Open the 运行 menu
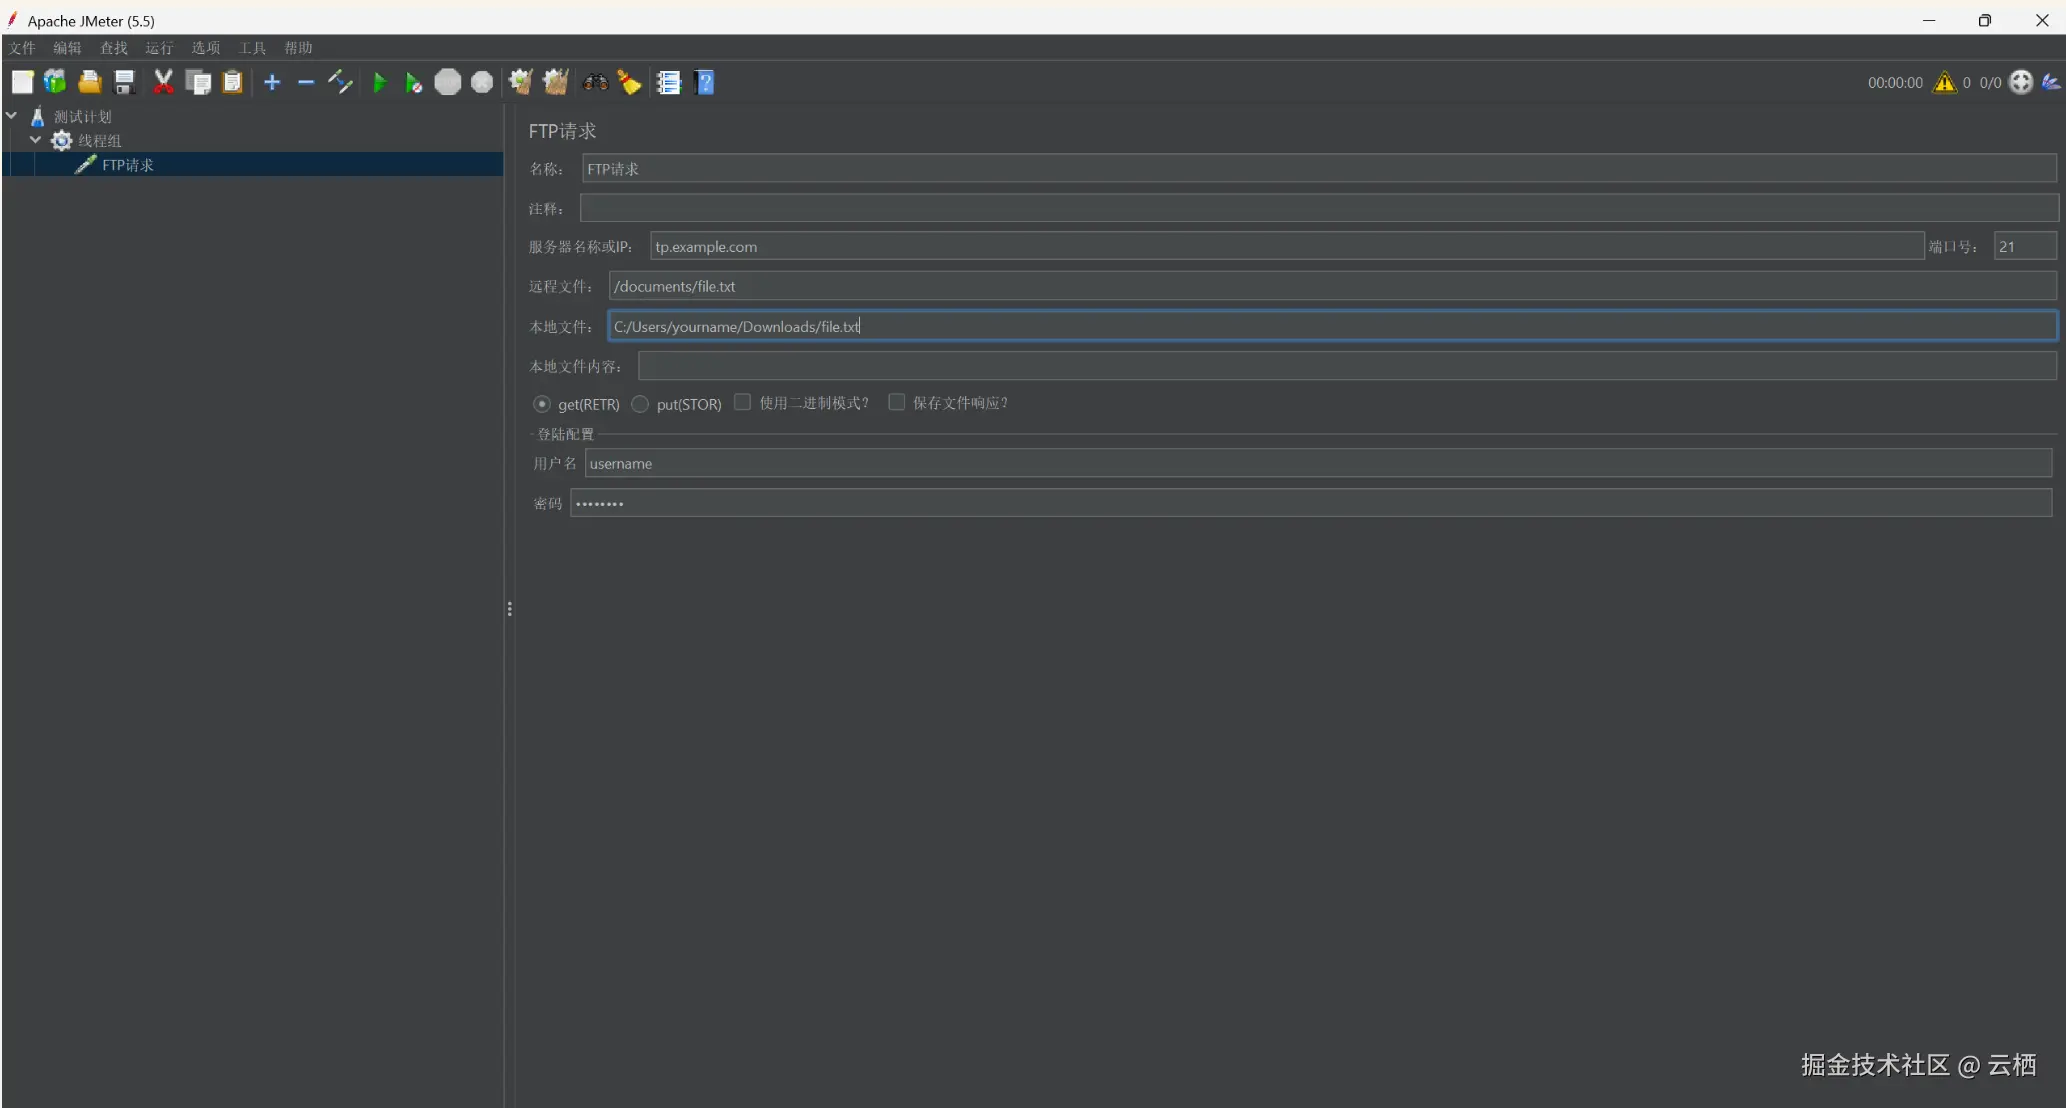This screenshot has width=2066, height=1108. click(x=159, y=48)
